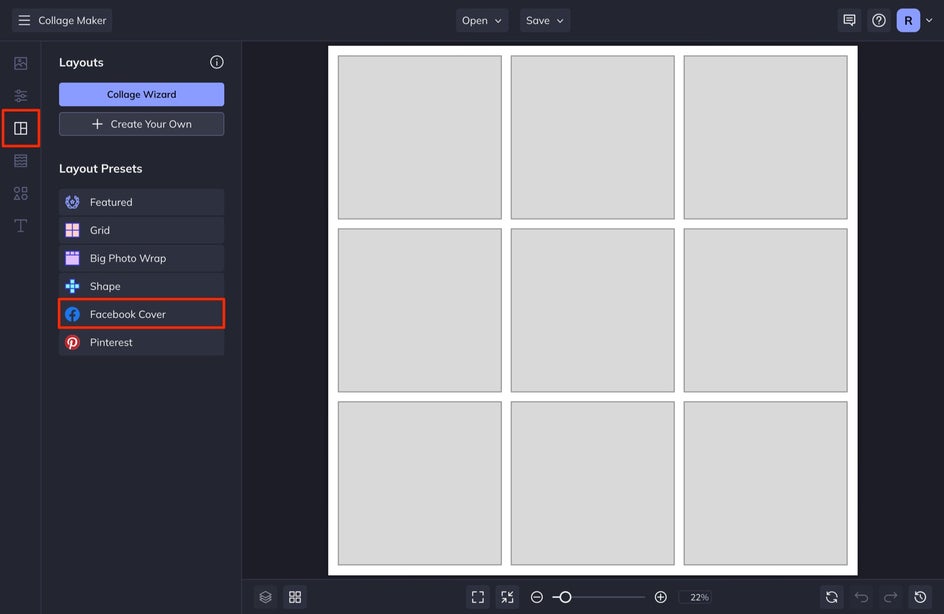944x614 pixels.
Task: Open the layers icon in bottom bar
Action: 266,597
